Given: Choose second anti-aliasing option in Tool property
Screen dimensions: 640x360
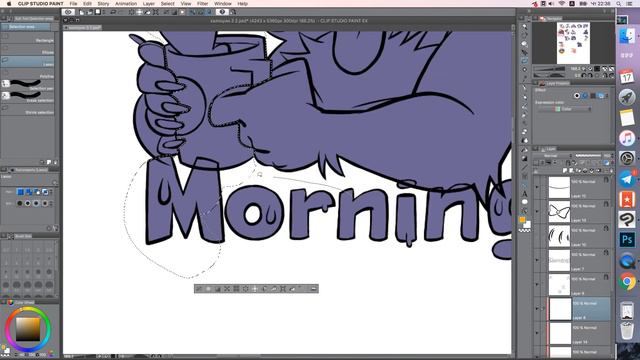Looking at the screenshot, I should click(28, 203).
